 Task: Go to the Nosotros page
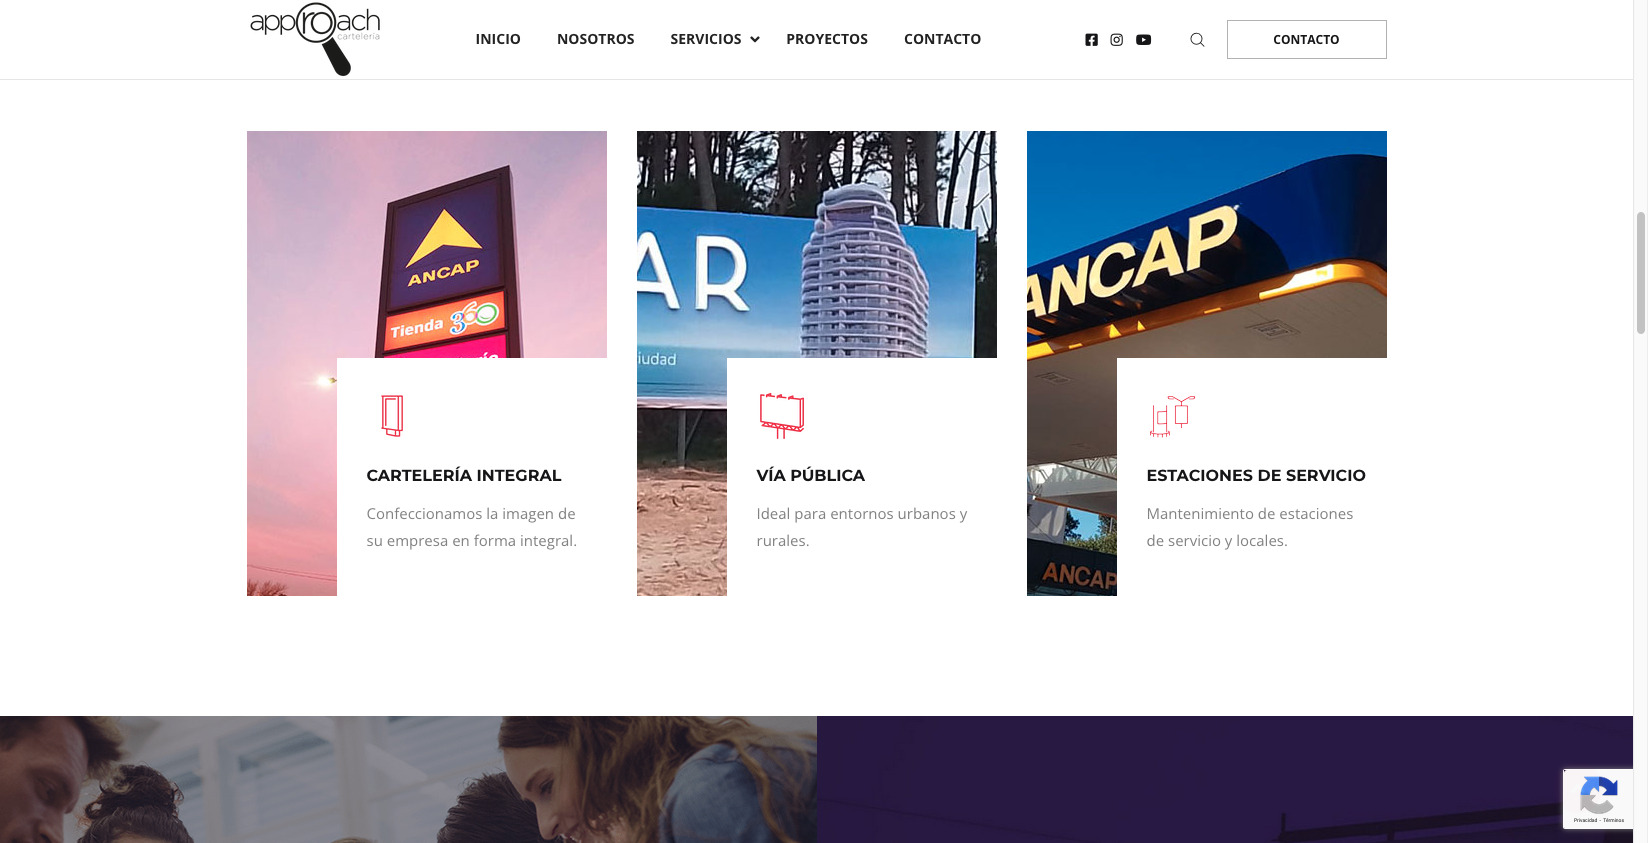596,39
